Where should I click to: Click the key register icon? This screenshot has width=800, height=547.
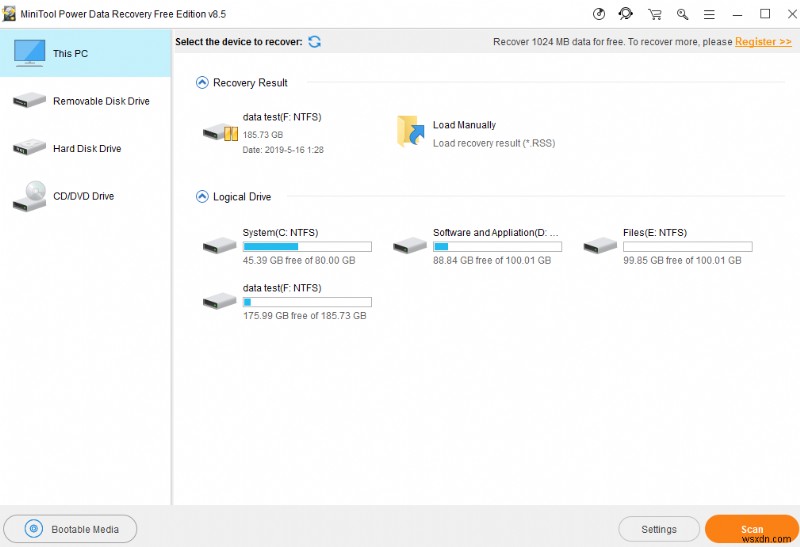(x=682, y=14)
